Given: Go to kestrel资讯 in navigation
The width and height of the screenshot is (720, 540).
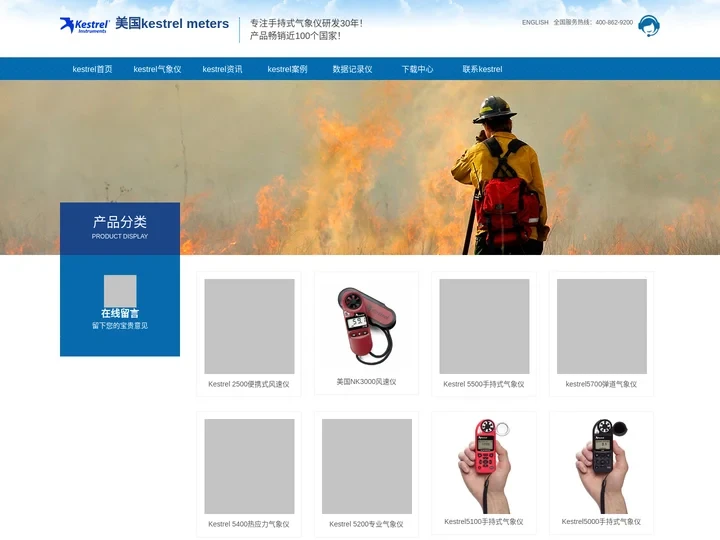Looking at the screenshot, I should click(x=222, y=69).
